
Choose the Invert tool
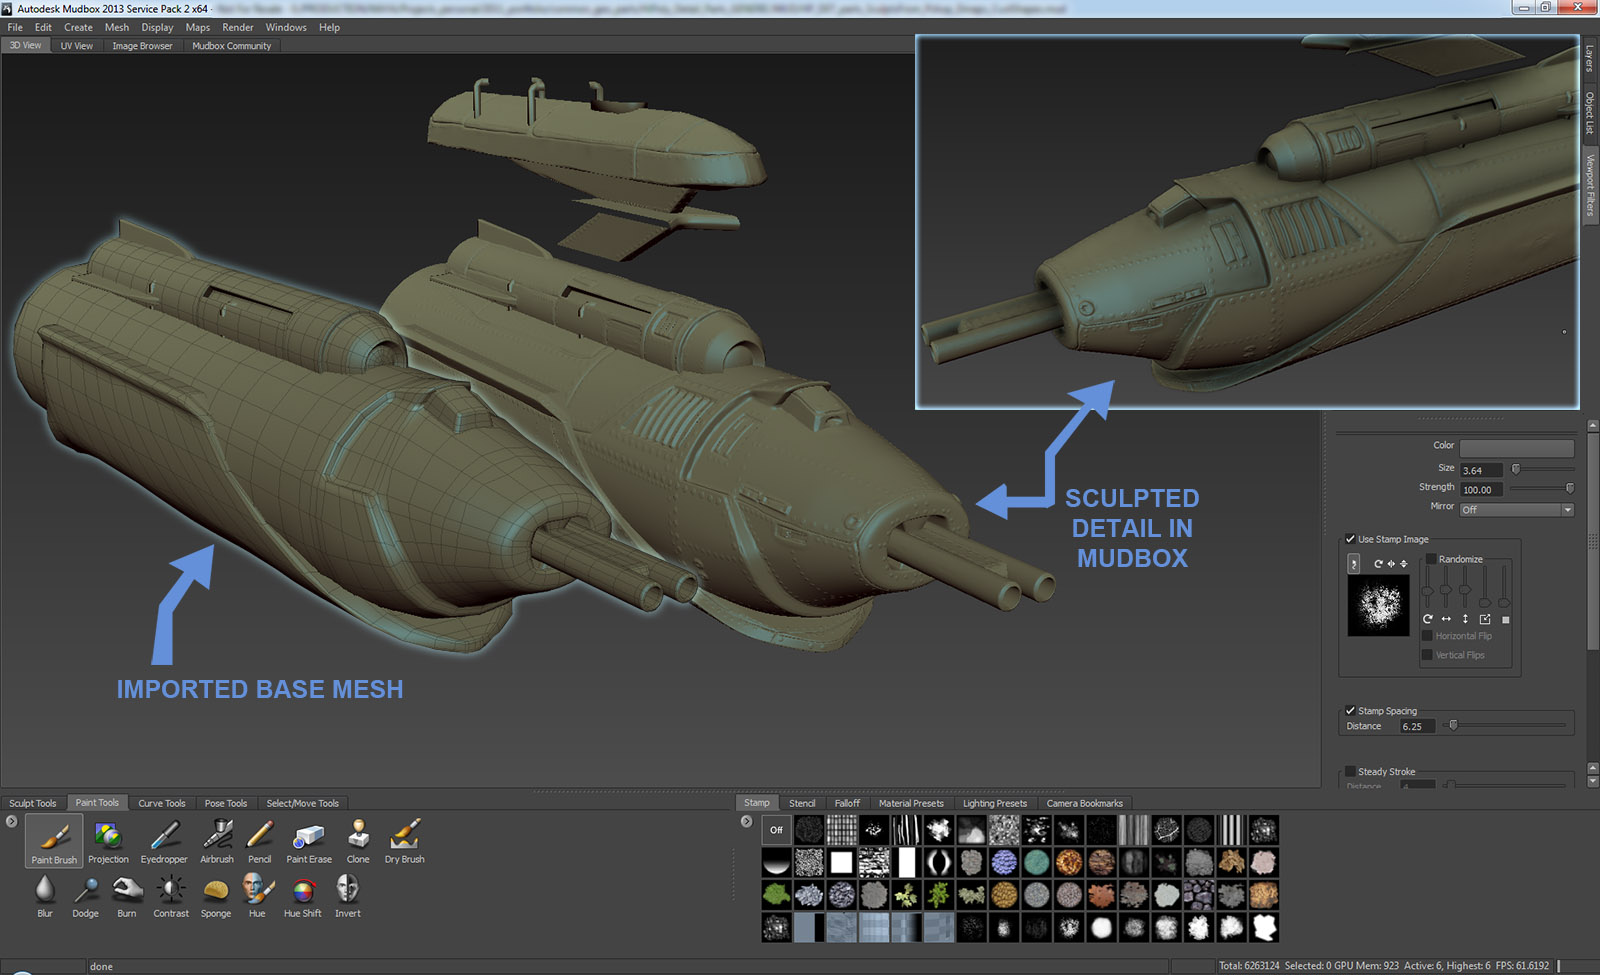348,895
